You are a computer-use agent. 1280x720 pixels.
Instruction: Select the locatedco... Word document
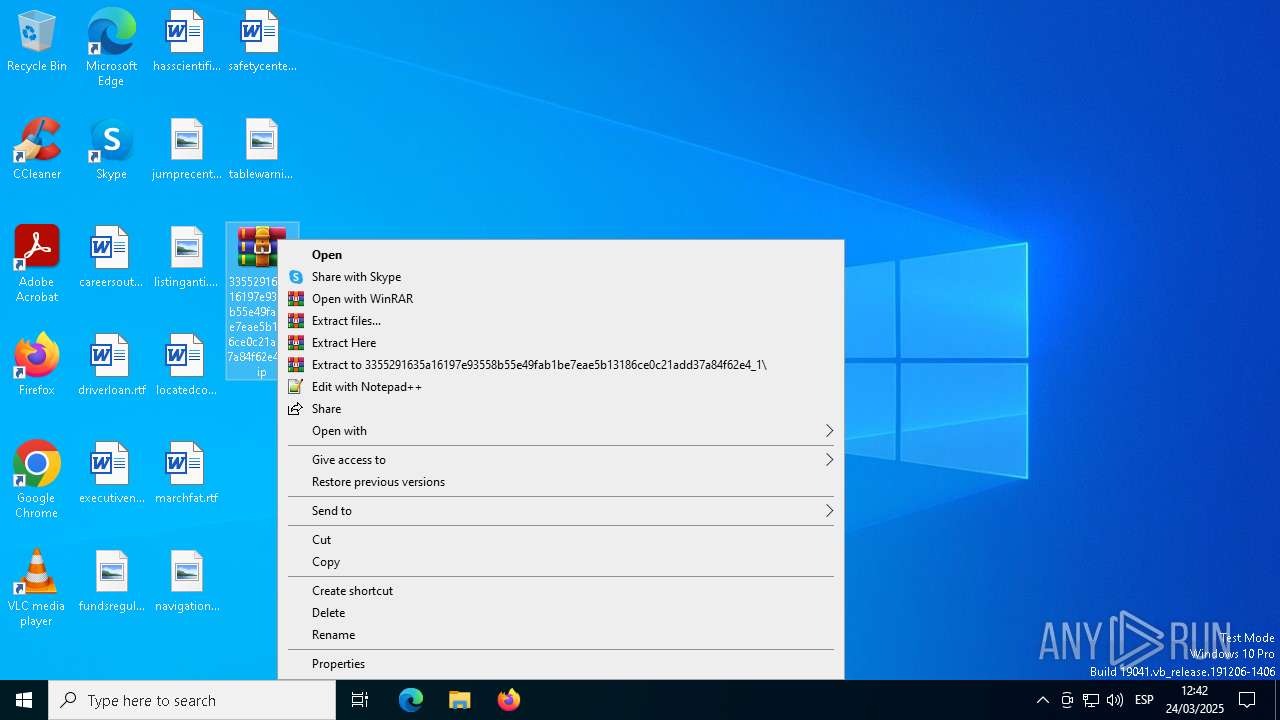tap(186, 366)
